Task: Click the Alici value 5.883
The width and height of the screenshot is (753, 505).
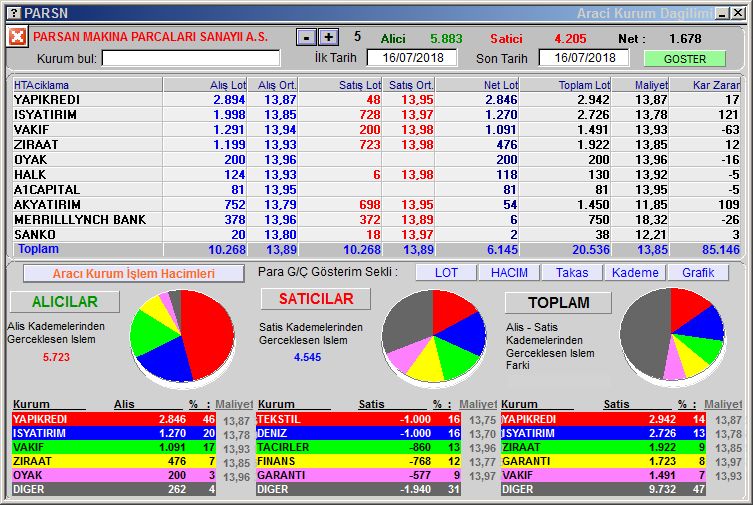Action: (446, 39)
